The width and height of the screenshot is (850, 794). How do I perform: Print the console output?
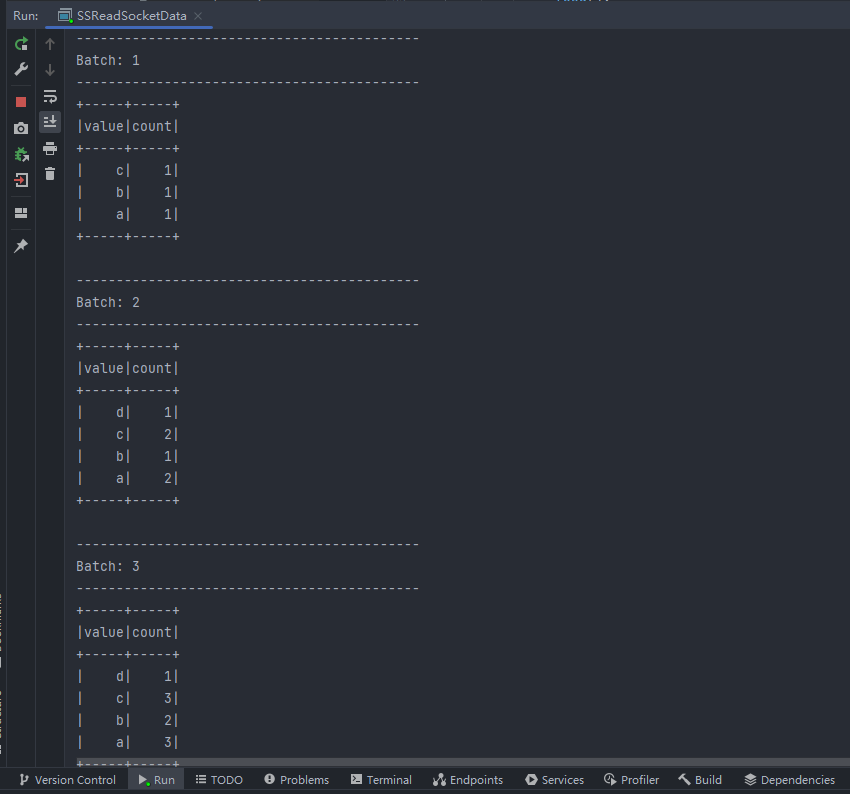click(x=50, y=148)
